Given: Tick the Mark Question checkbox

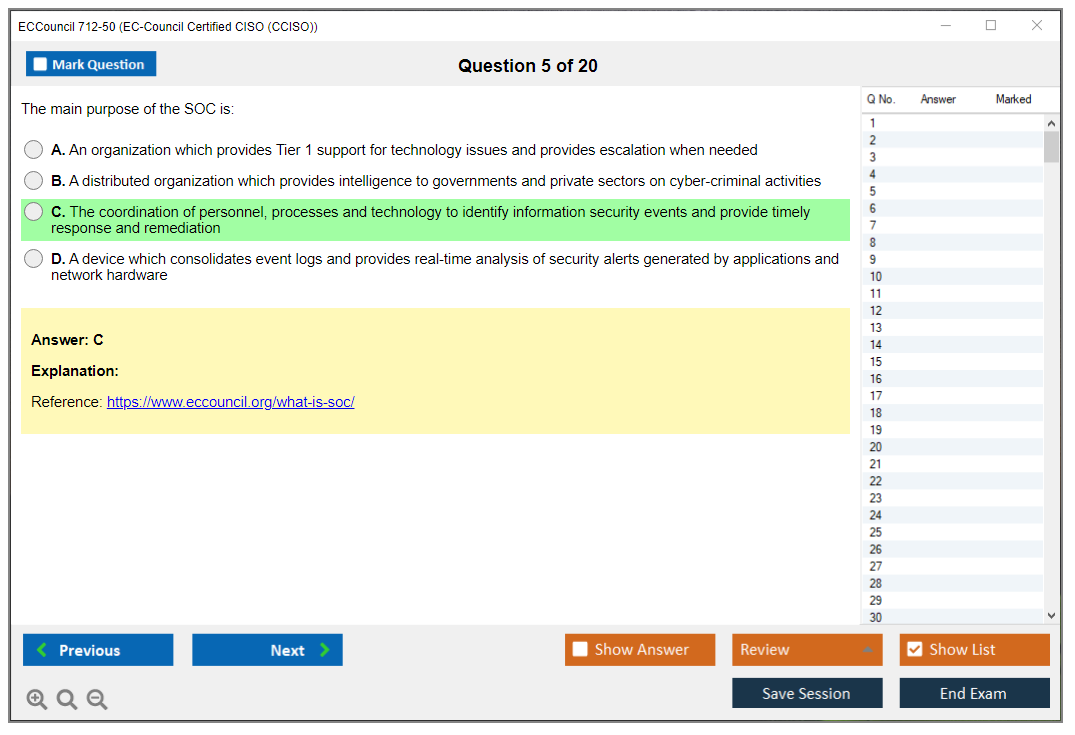Looking at the screenshot, I should coord(41,65).
